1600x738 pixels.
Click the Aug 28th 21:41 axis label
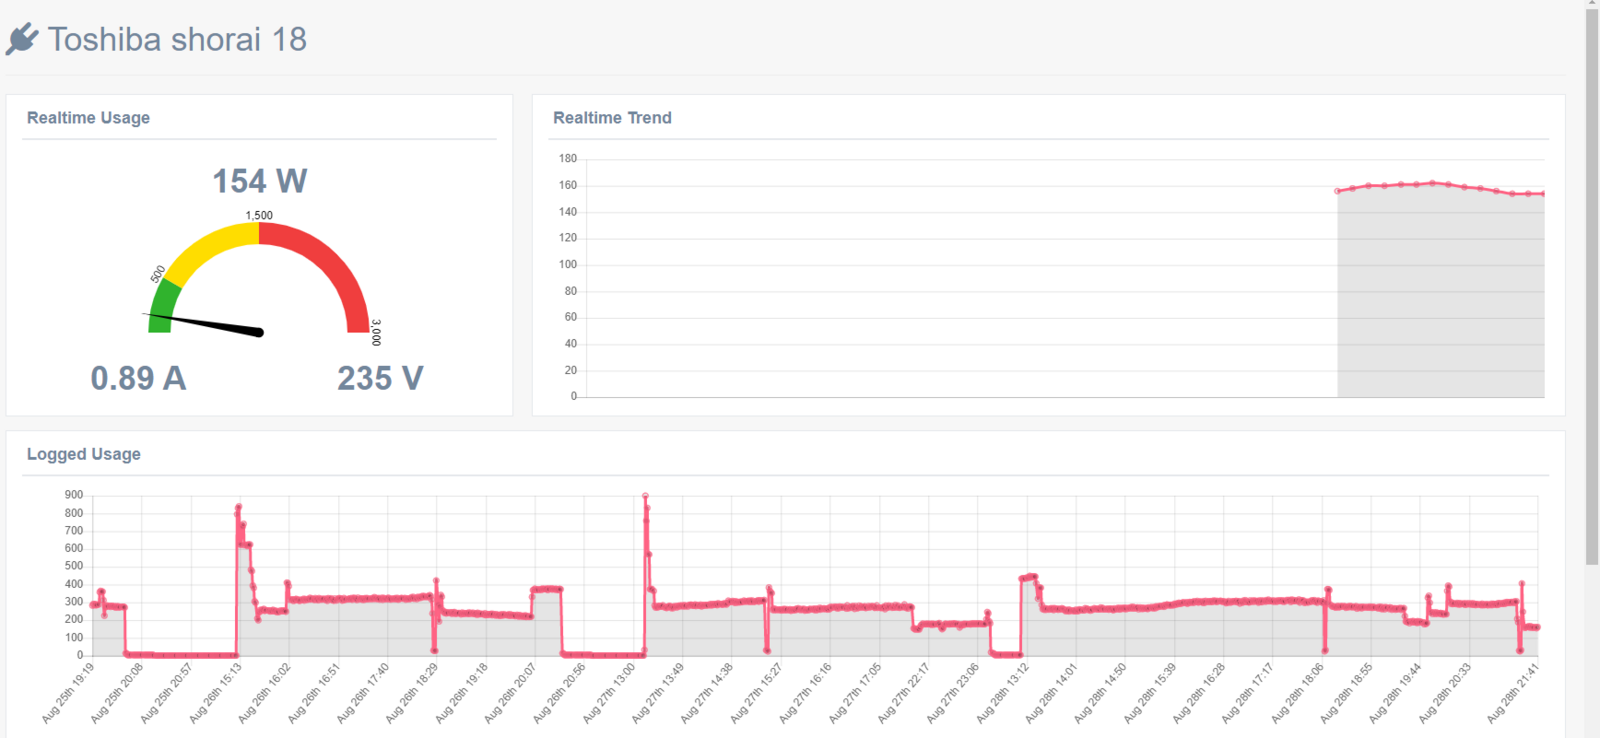[x=1513, y=692]
